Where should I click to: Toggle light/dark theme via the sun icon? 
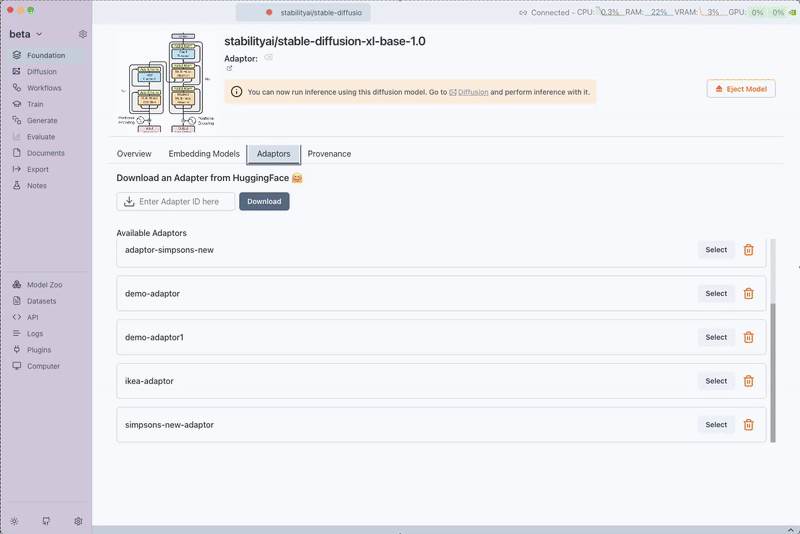coord(14,521)
